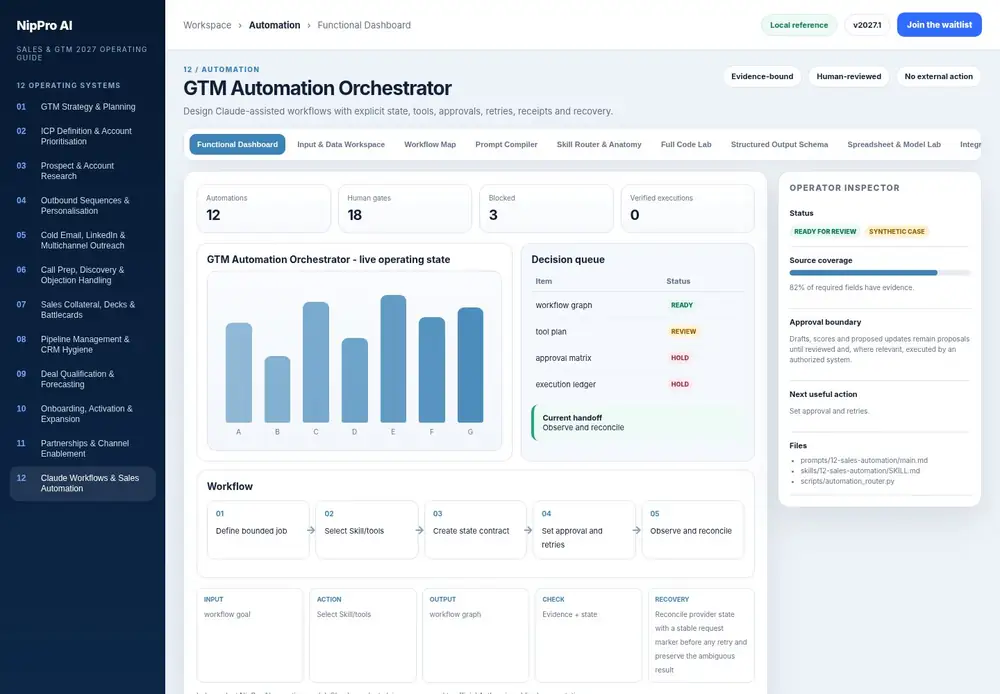1000x694 pixels.
Task: Switch to Structured Output Schema tab
Action: pos(779,144)
